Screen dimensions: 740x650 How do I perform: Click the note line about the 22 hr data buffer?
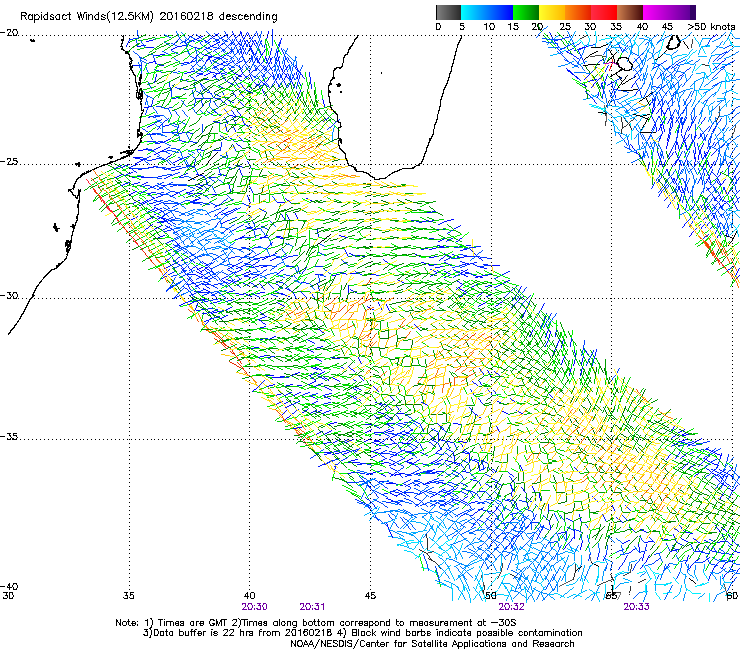(362, 633)
